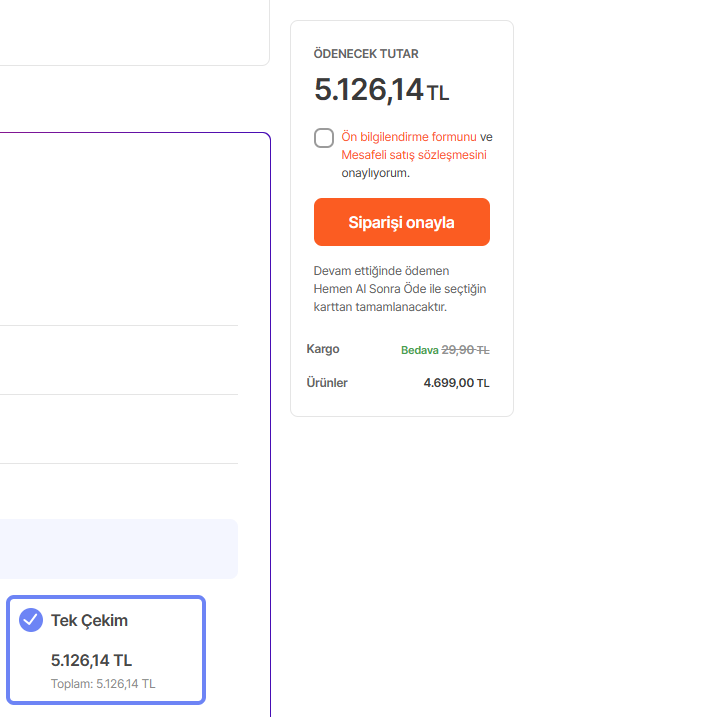715x717 pixels.
Task: Open the Mesafeli satış sözleşmesini link
Action: 414,155
